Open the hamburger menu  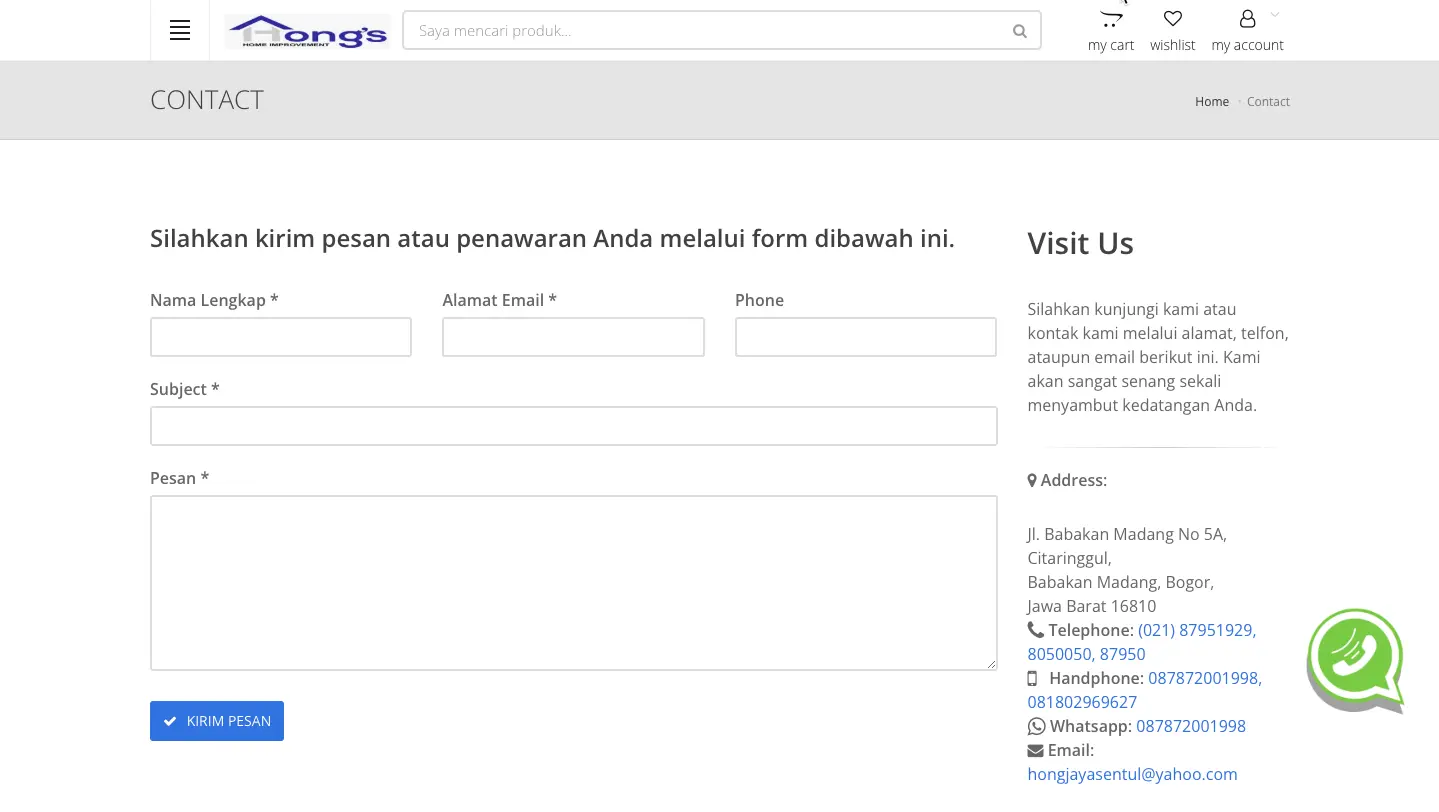(x=180, y=31)
